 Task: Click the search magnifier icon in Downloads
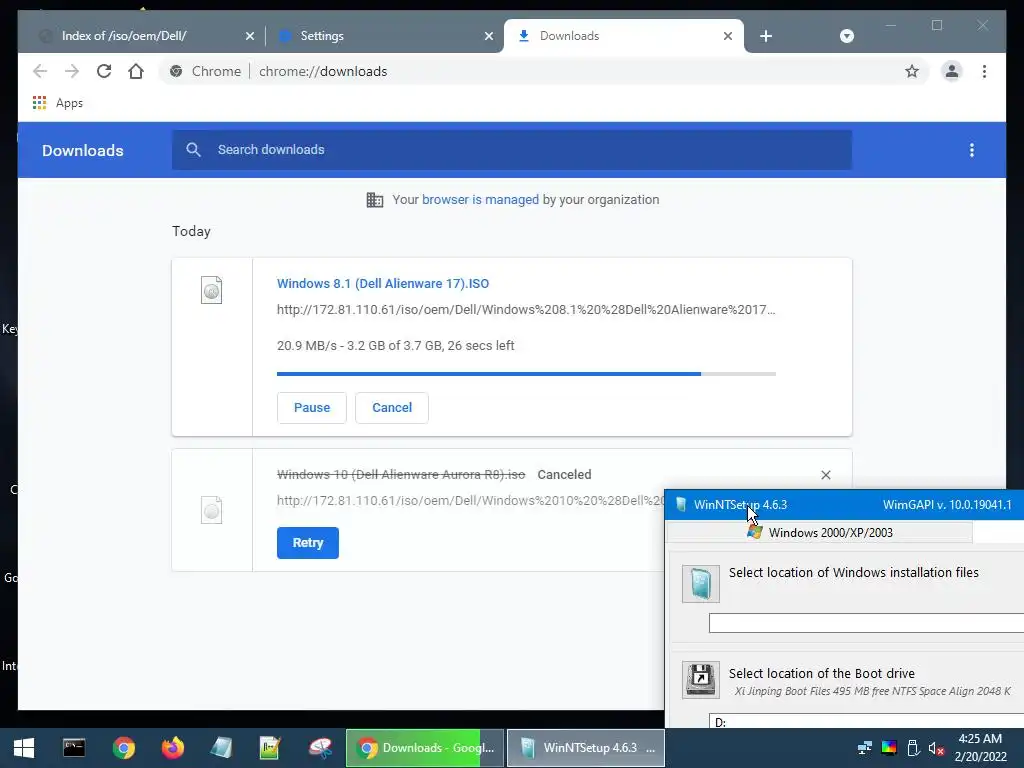tap(193, 150)
